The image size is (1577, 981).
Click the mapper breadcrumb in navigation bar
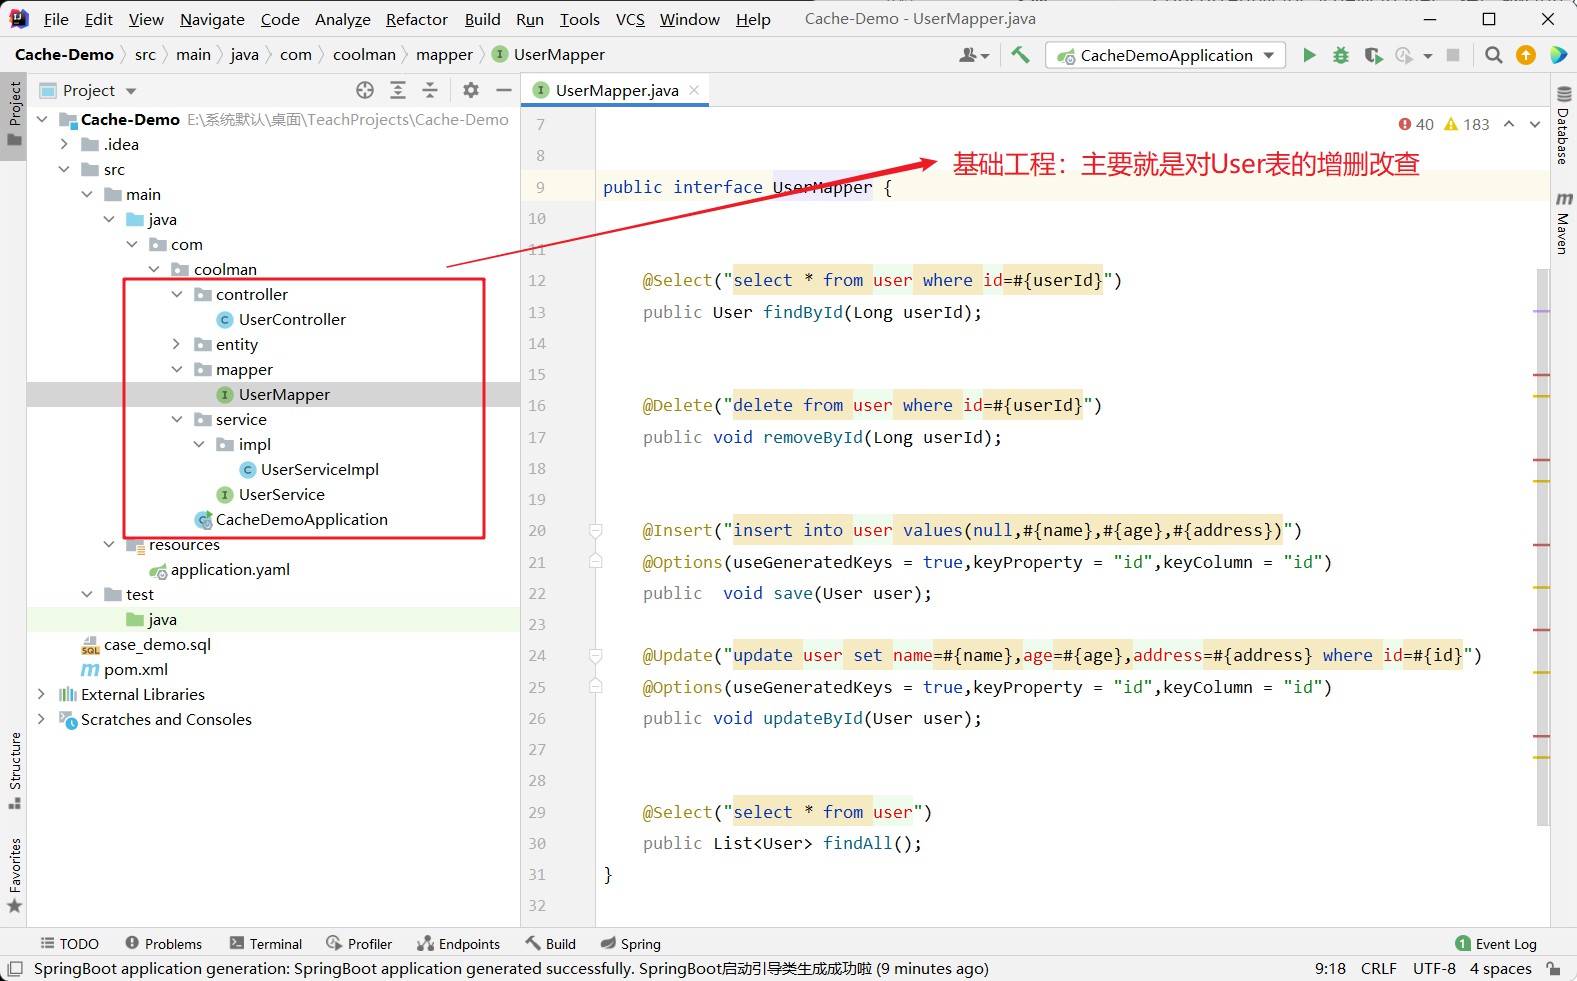[x=444, y=55]
